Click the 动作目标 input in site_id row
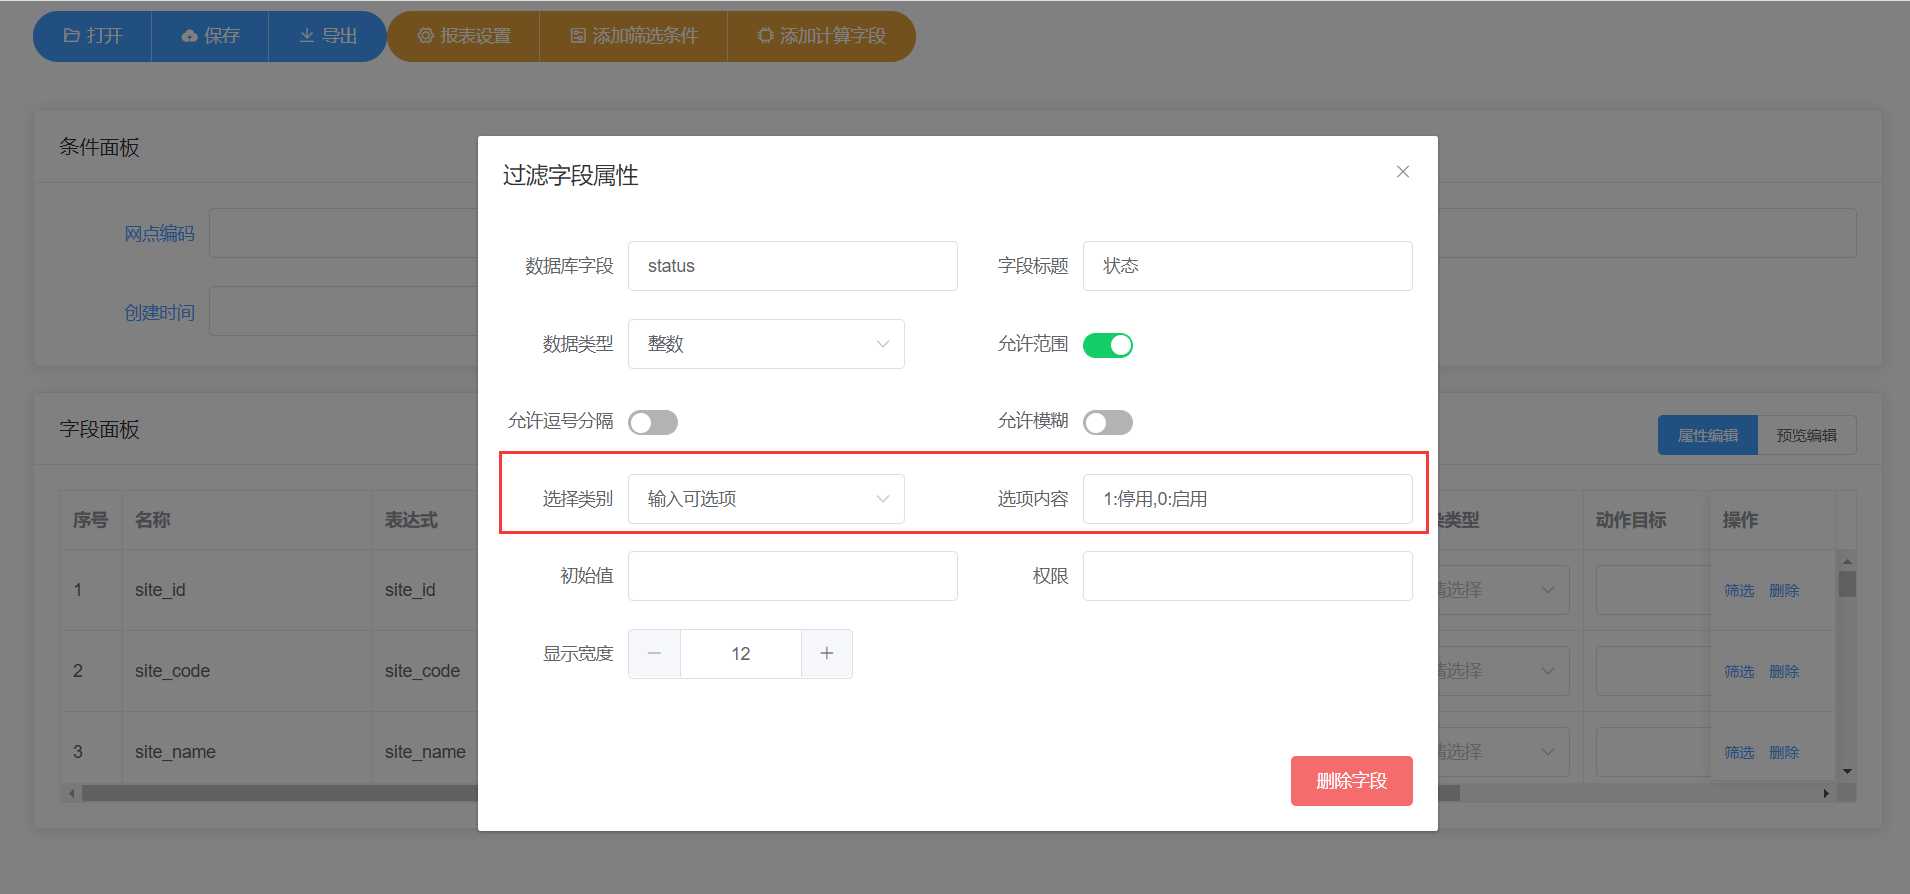This screenshot has height=894, width=1910. point(1652,590)
